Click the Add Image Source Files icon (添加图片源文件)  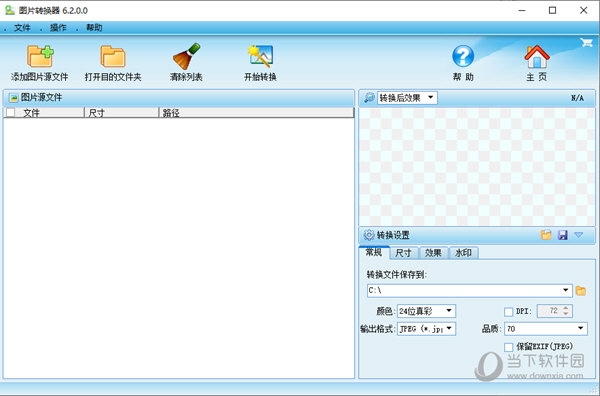coord(40,57)
